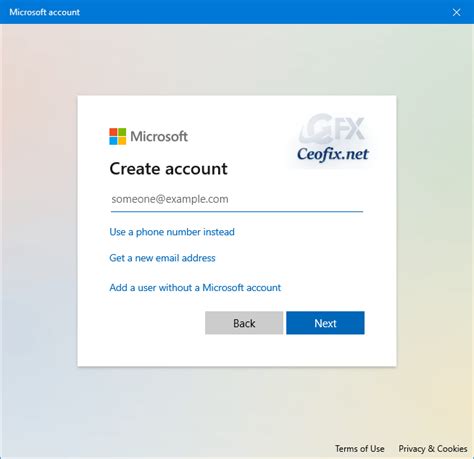Close the Microsoft account window
This screenshot has width=474, height=459.
pos(456,12)
